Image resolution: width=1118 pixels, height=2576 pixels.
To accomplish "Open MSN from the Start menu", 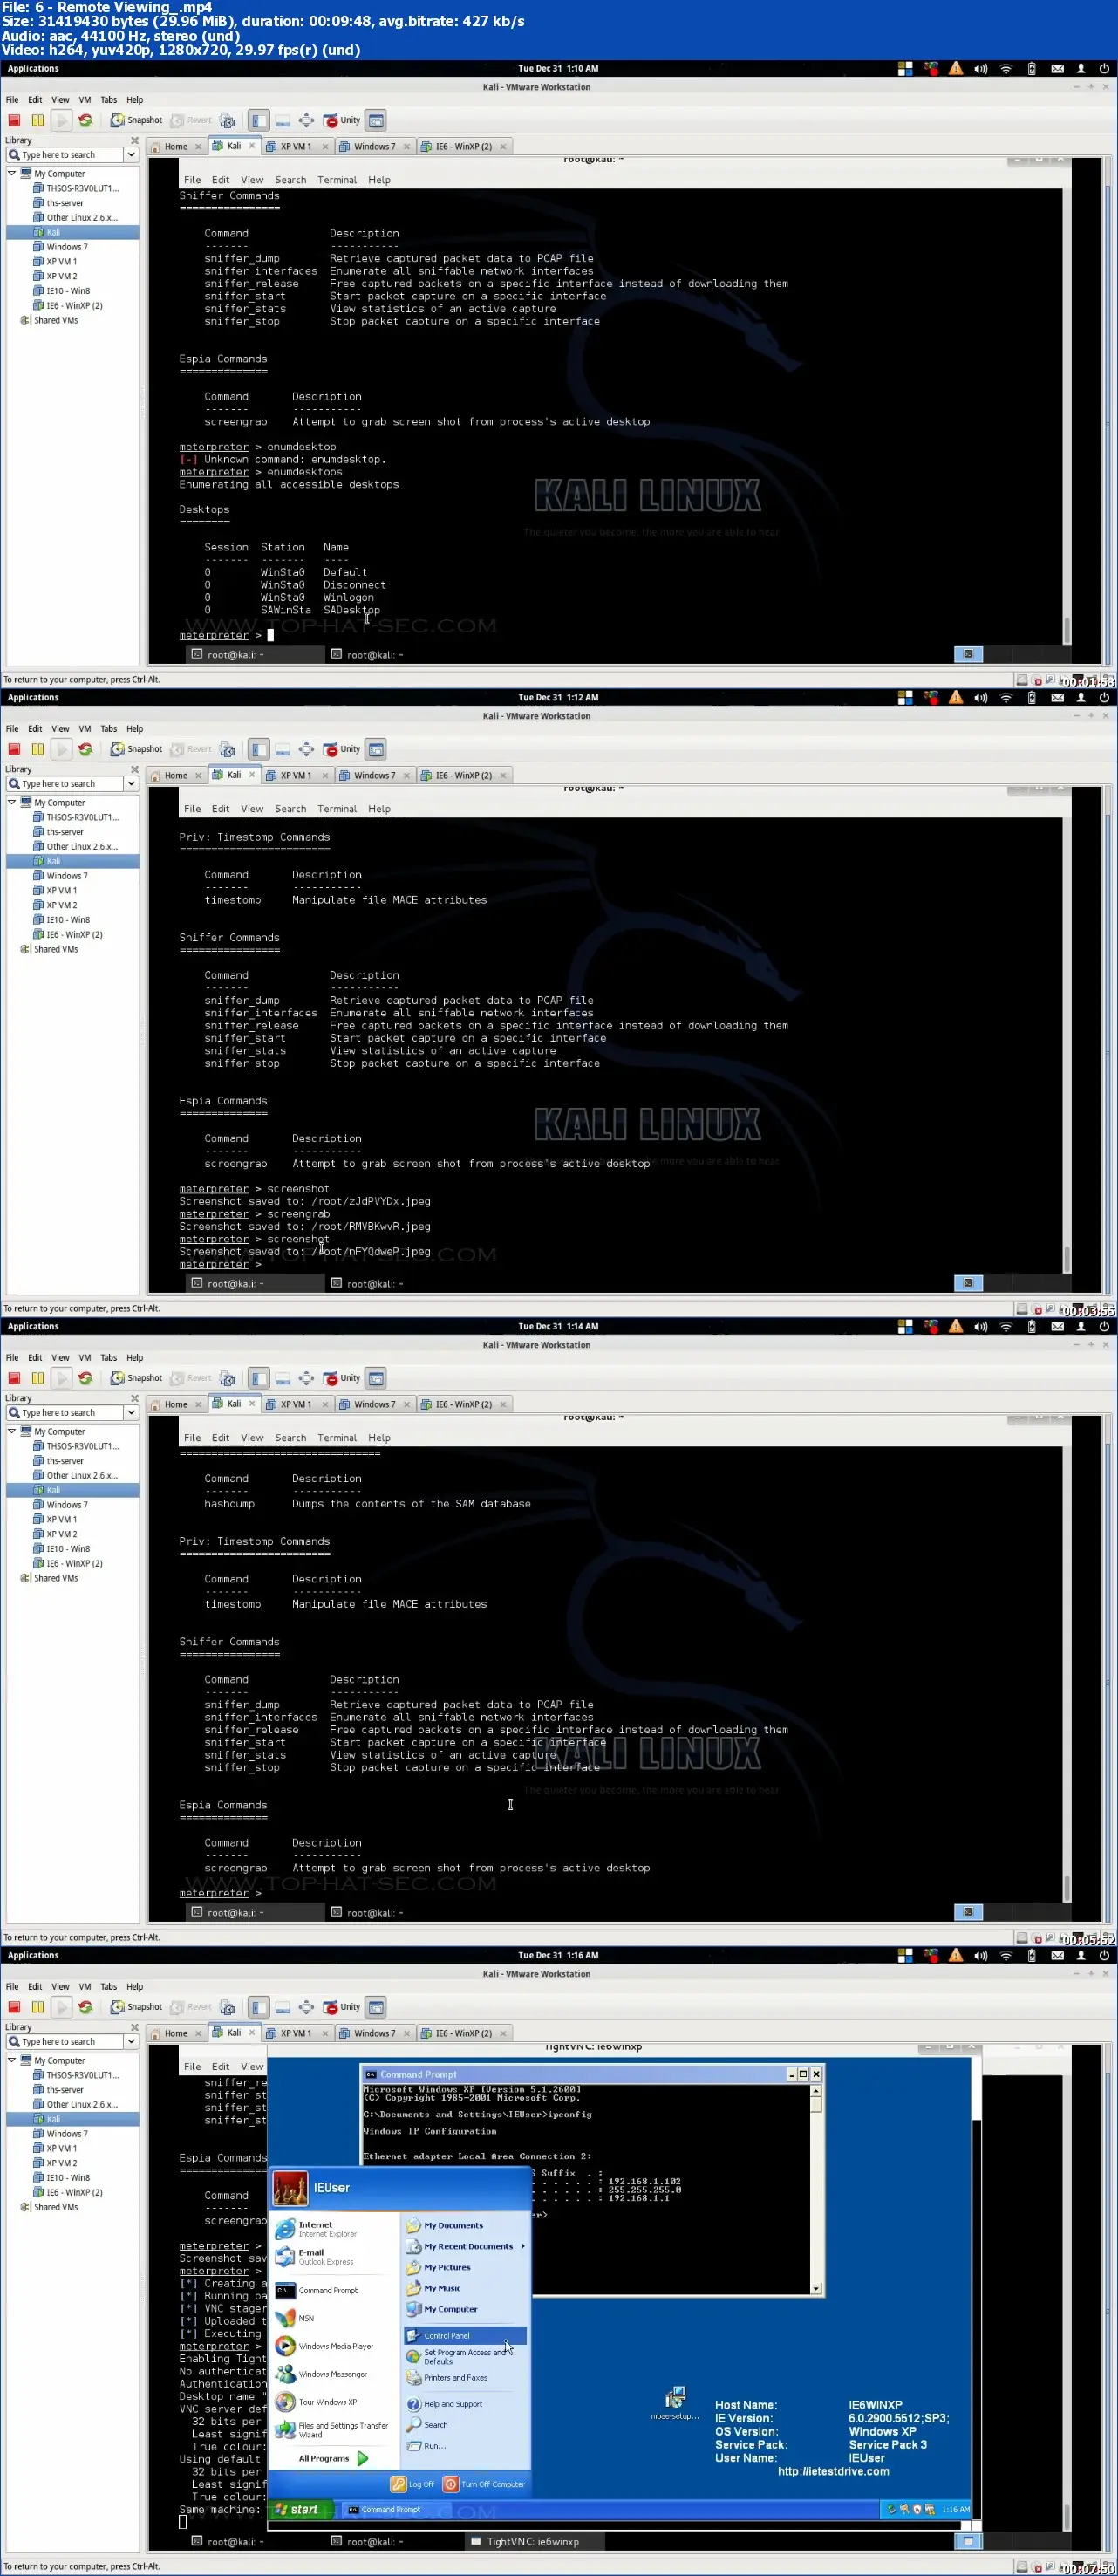I will (x=295, y=2318).
